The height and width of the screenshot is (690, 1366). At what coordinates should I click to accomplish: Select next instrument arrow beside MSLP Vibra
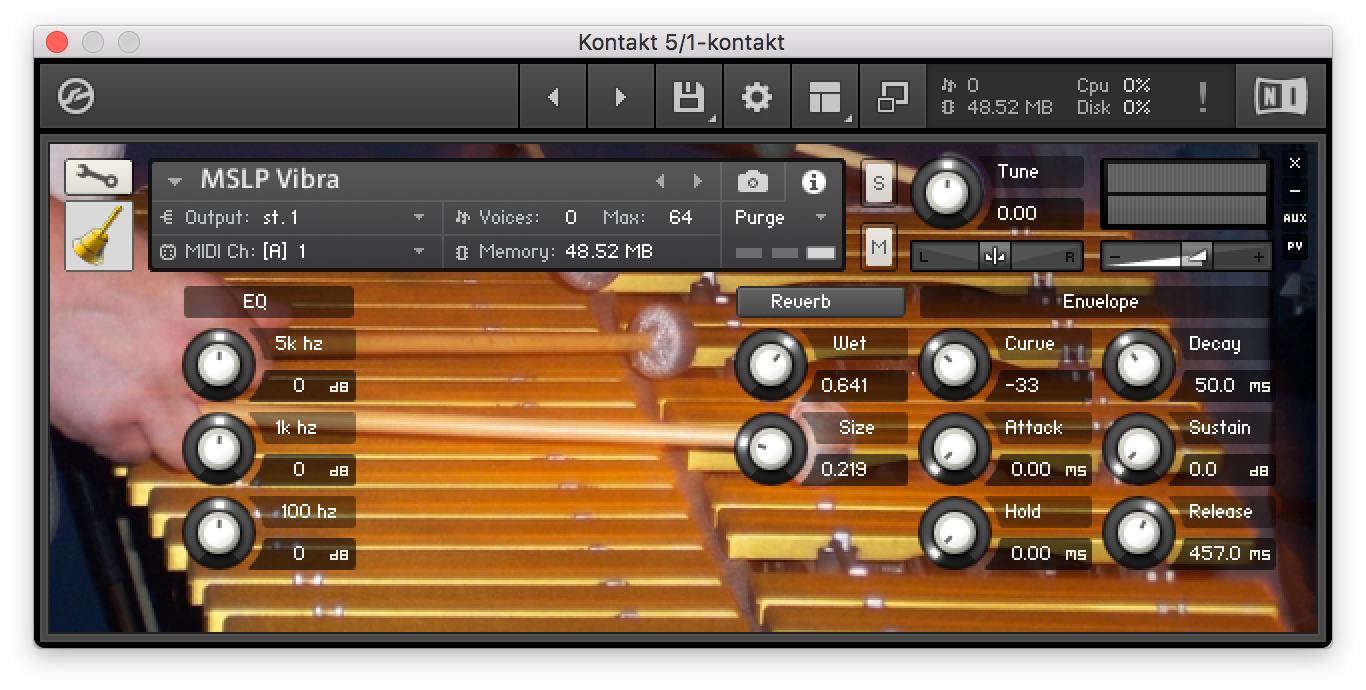697,182
